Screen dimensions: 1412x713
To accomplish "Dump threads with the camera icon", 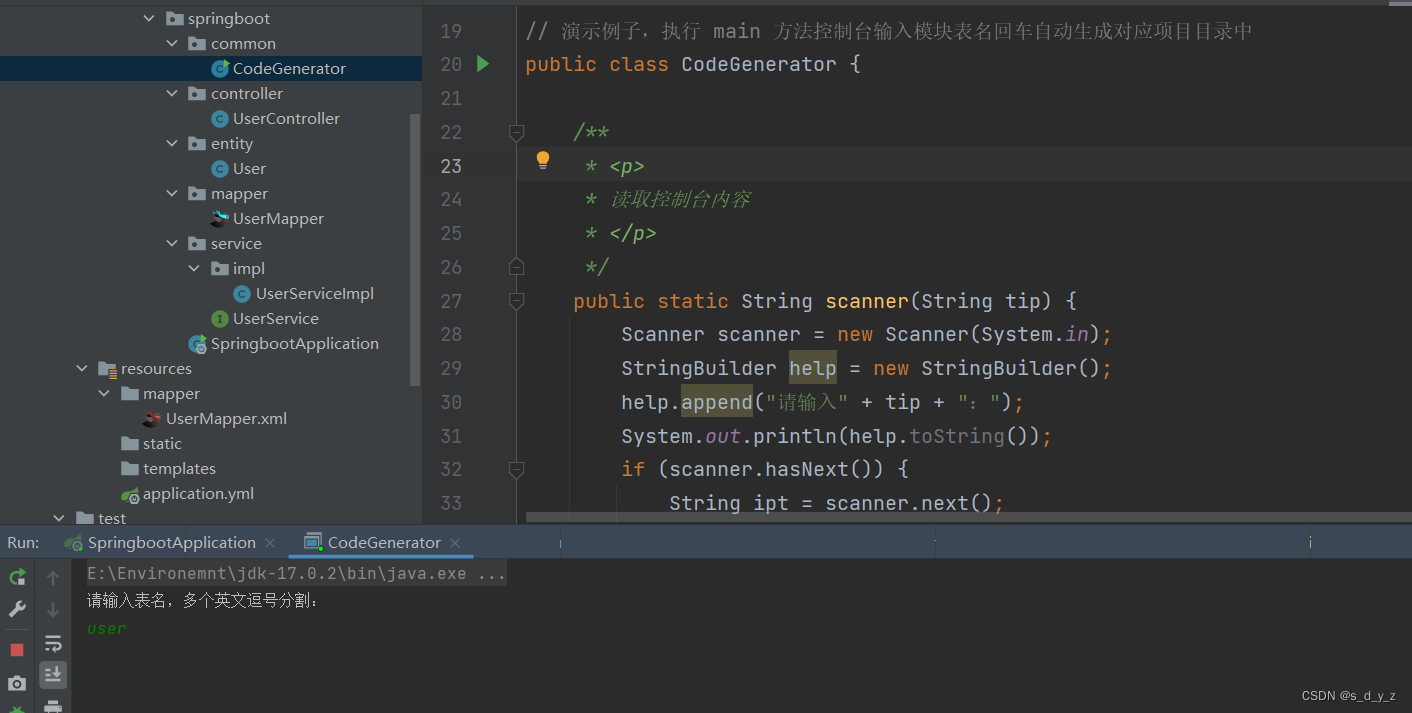I will click(x=17, y=684).
